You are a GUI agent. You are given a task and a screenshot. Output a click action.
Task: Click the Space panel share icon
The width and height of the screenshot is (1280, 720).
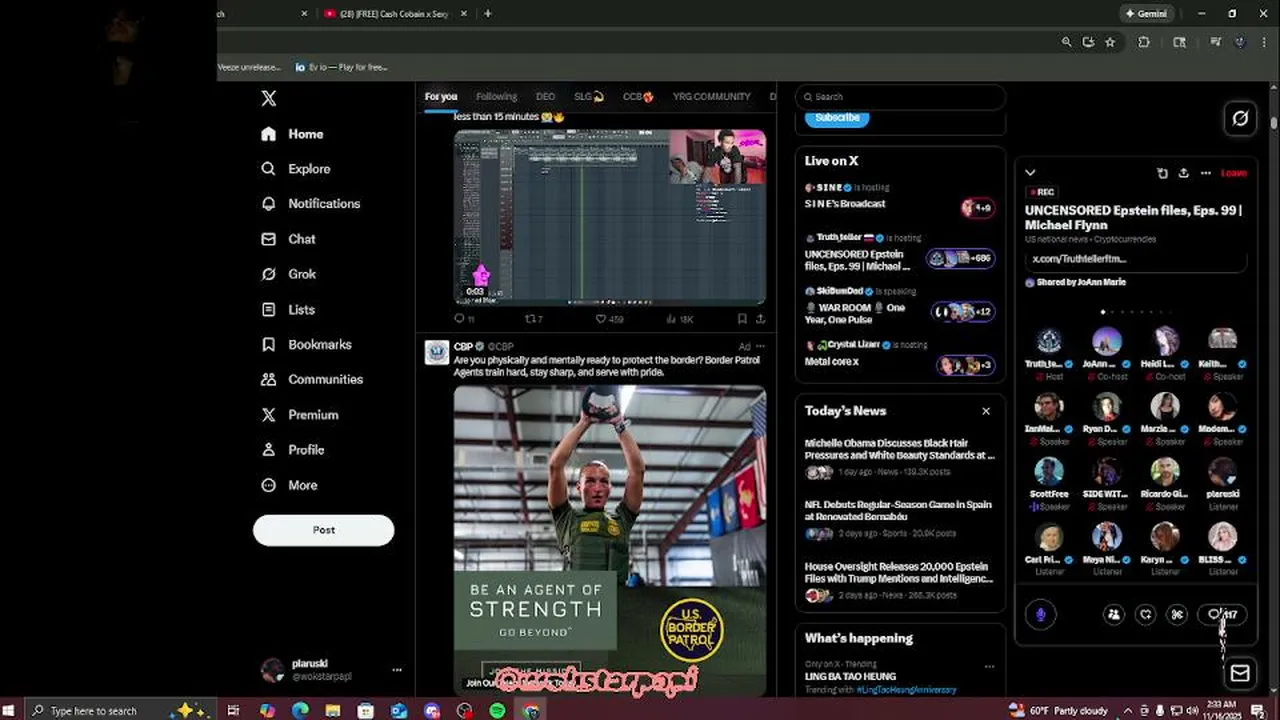pyautogui.click(x=1183, y=173)
